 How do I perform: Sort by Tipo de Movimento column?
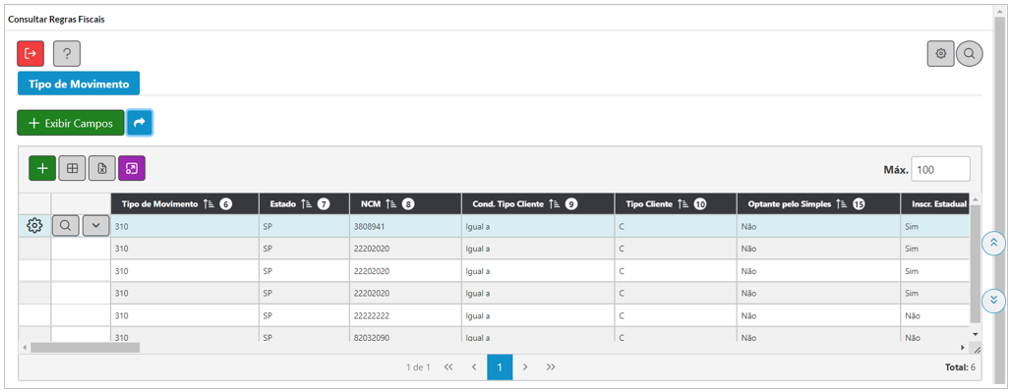tap(185, 203)
